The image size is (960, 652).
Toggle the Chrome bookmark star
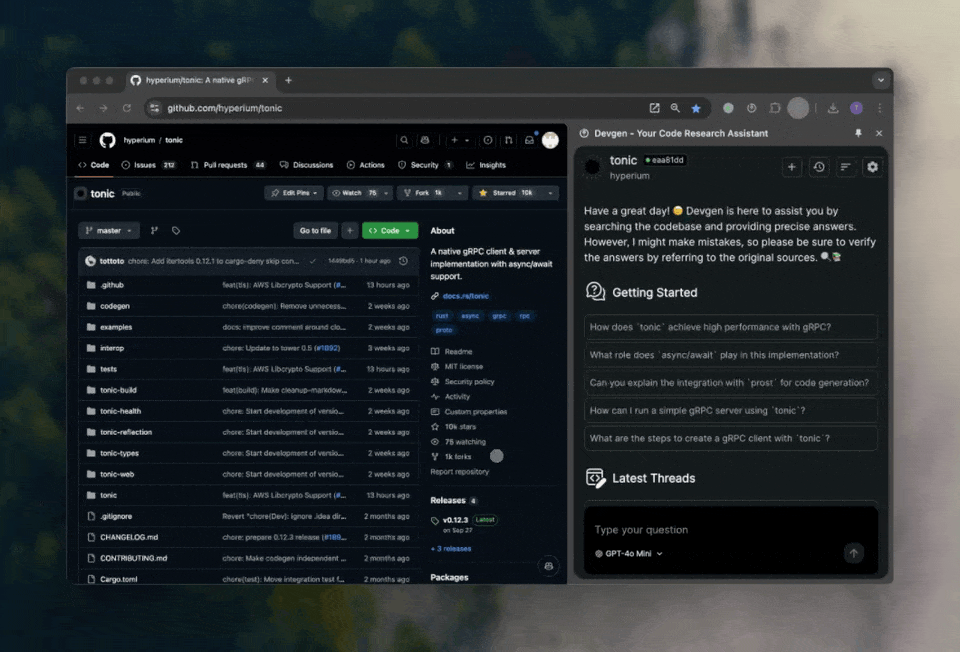[696, 108]
